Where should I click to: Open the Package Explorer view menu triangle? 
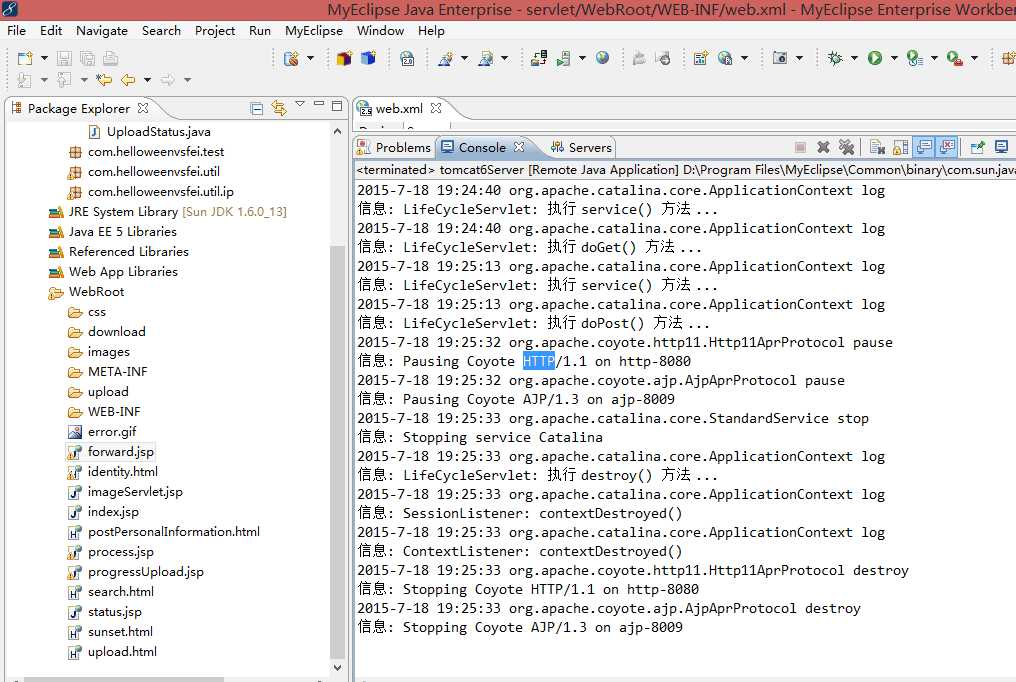click(x=300, y=104)
